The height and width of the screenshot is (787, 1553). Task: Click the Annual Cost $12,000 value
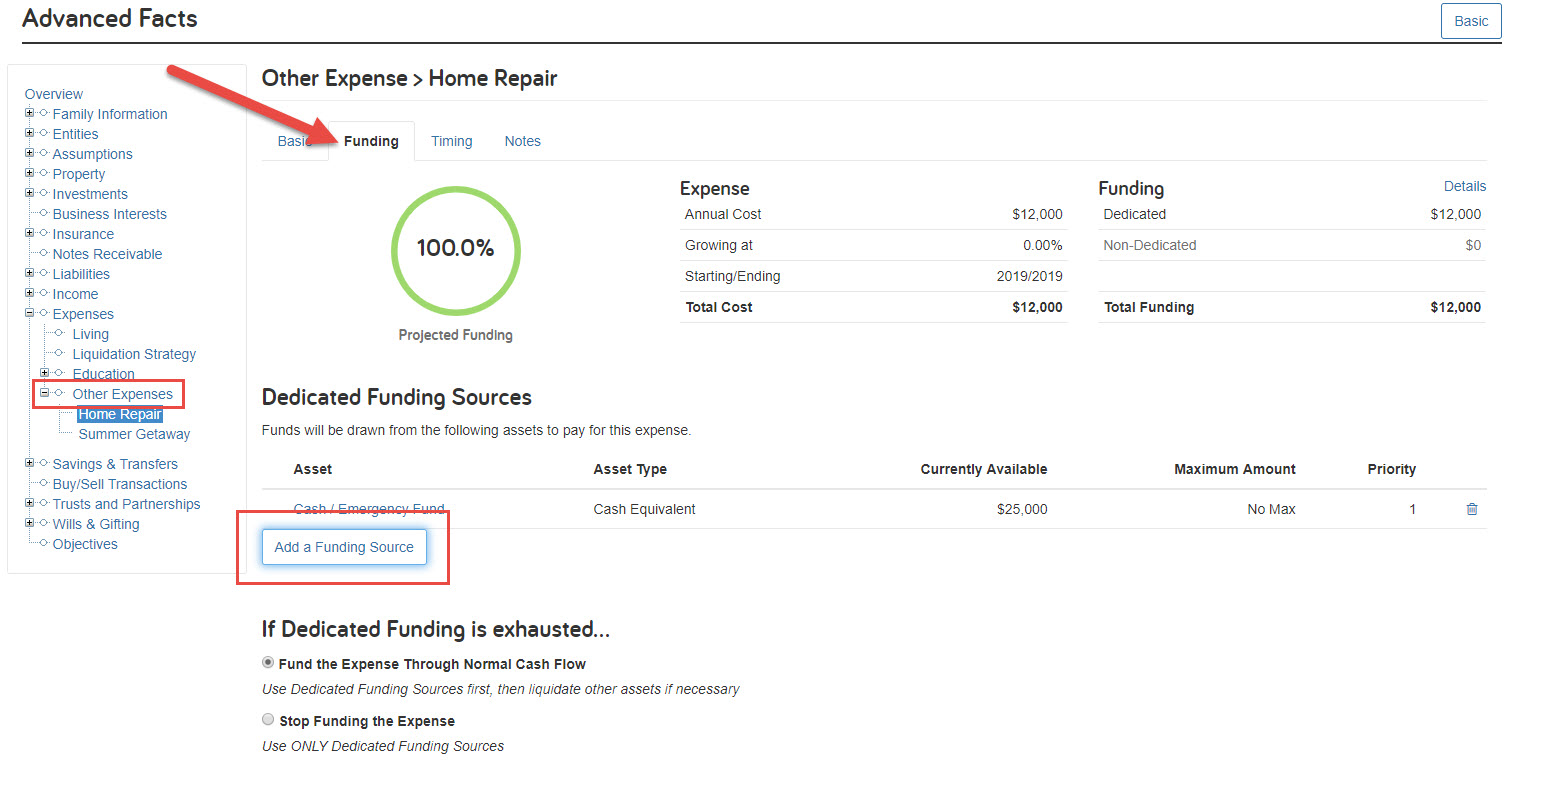click(x=1037, y=214)
